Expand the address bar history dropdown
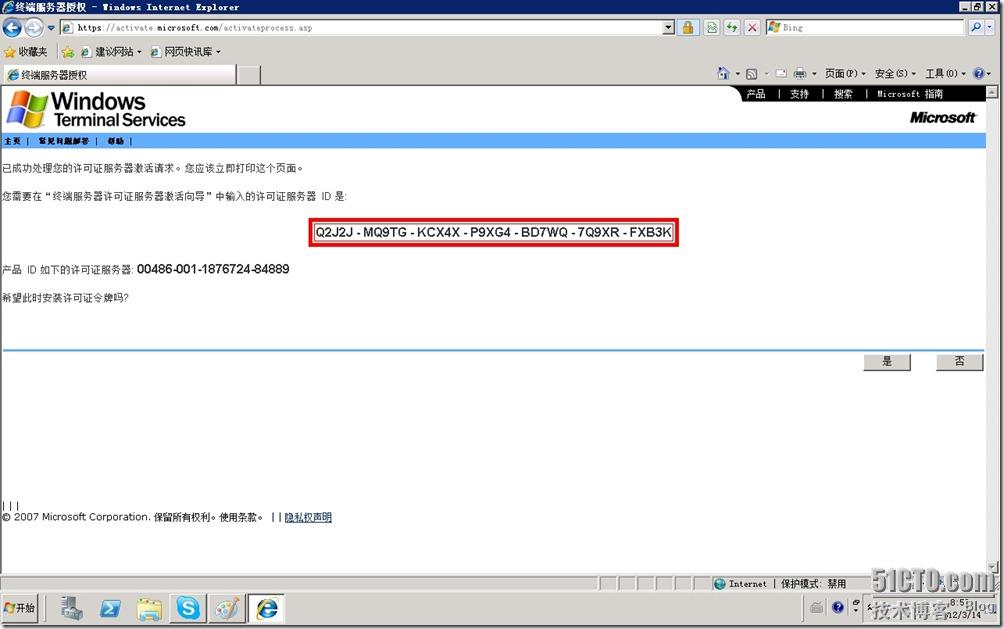Screen dimensions: 1004x629 668,28
